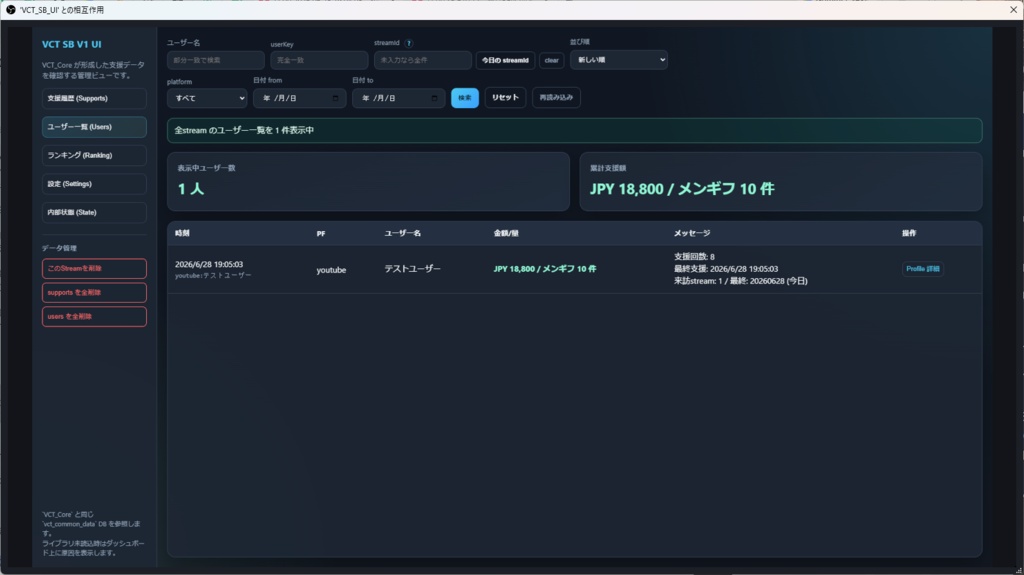The image size is (1024, 575).
Task: Open calendar picker in 日付 to field
Action: (x=434, y=98)
